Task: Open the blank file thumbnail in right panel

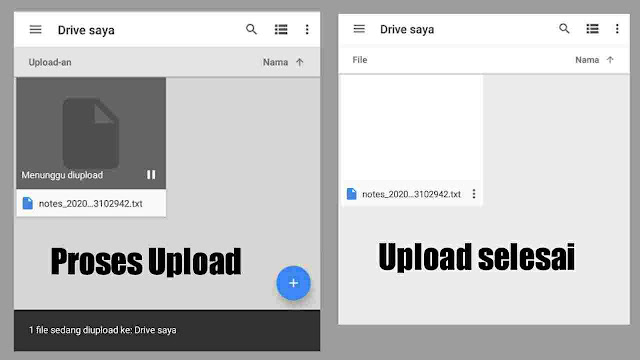Action: click(412, 127)
